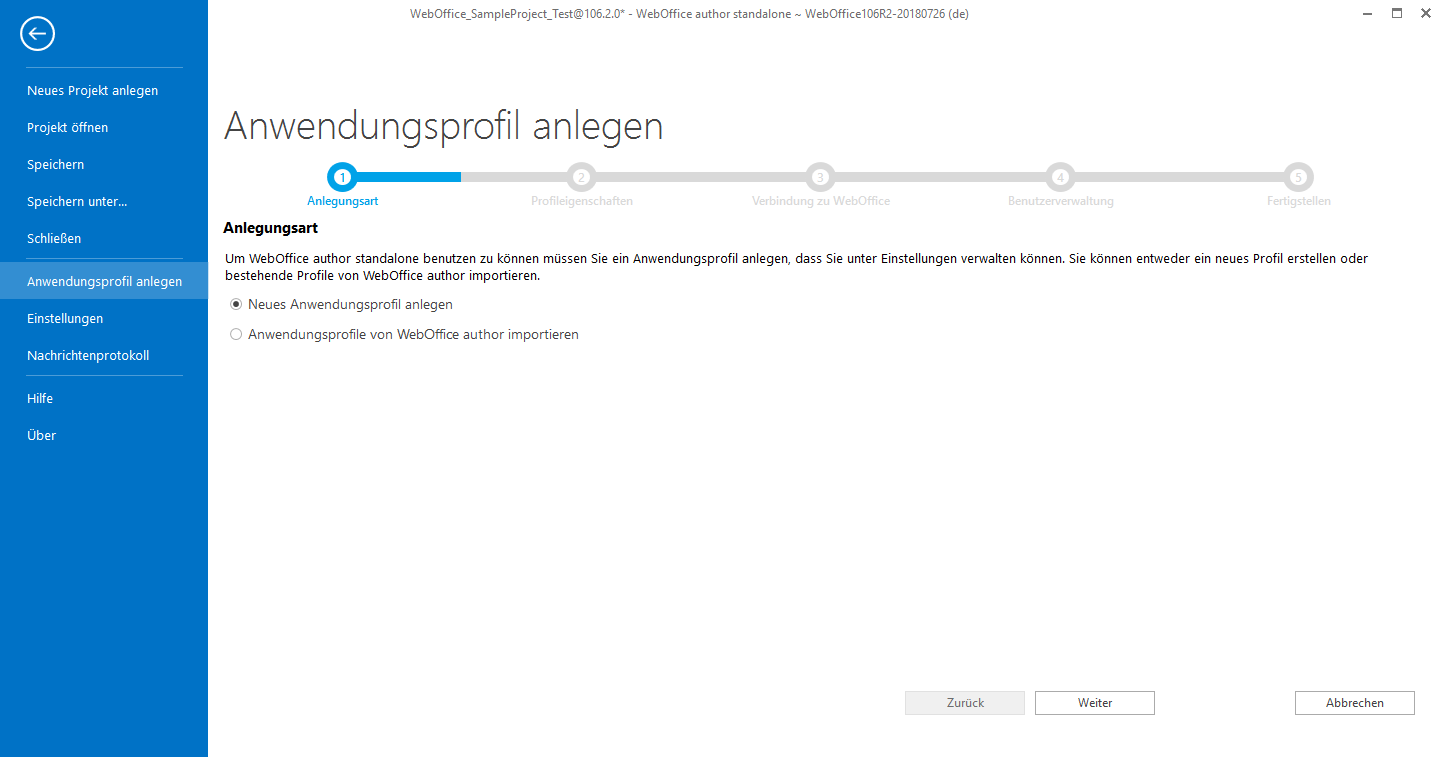Go to Einstellungen
Screen dimensions: 1437x757
104,318
